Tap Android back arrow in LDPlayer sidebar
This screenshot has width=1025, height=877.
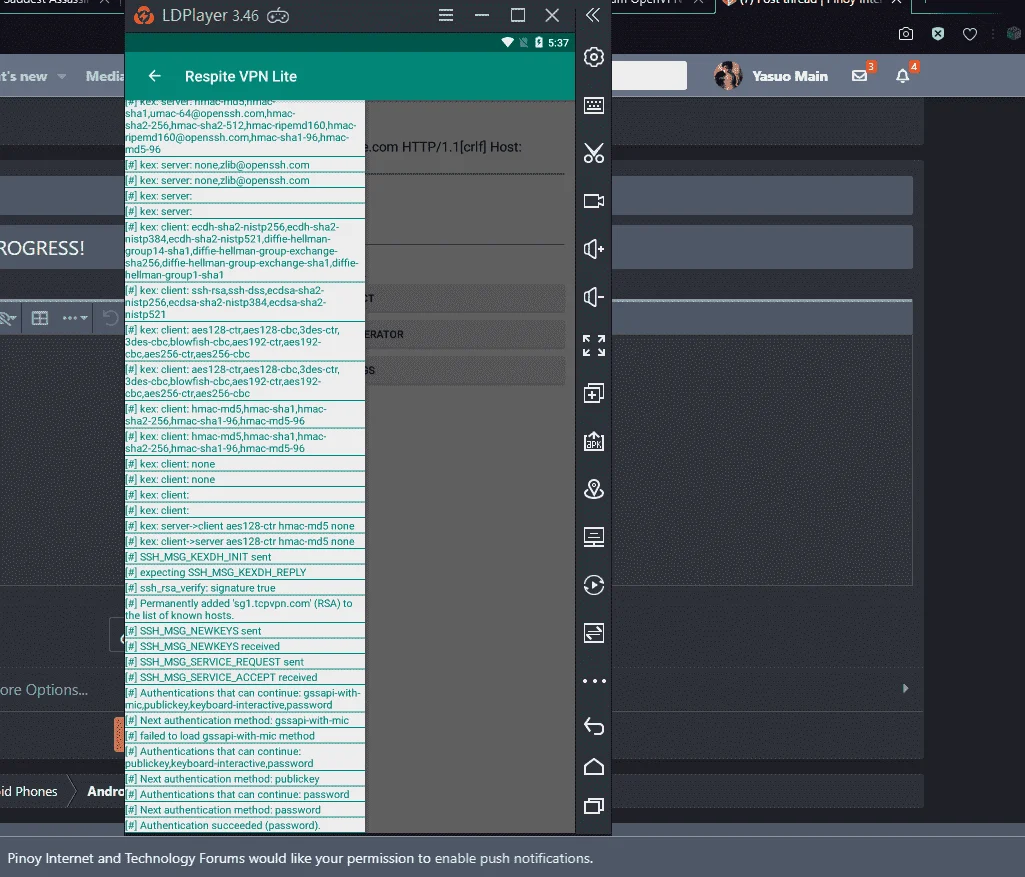point(594,726)
